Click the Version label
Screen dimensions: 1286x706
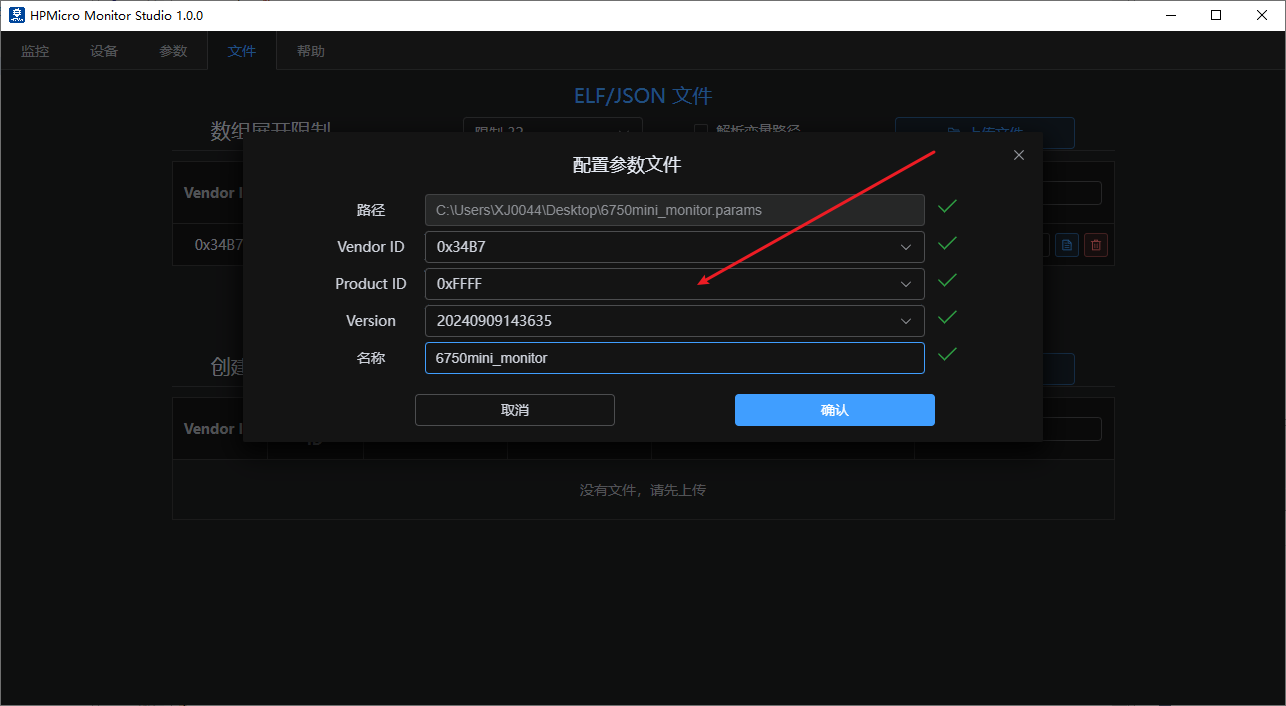(x=371, y=321)
